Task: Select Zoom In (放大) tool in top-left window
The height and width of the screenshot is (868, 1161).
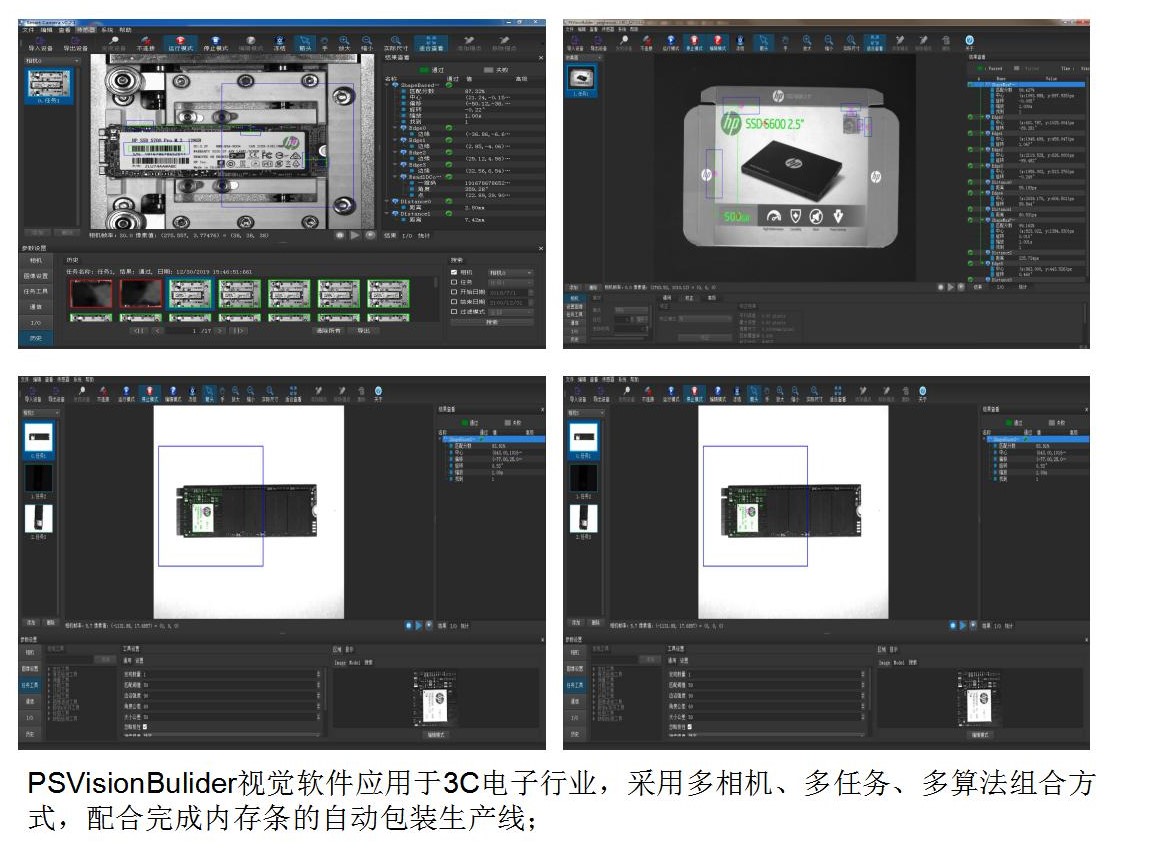Action: point(344,43)
